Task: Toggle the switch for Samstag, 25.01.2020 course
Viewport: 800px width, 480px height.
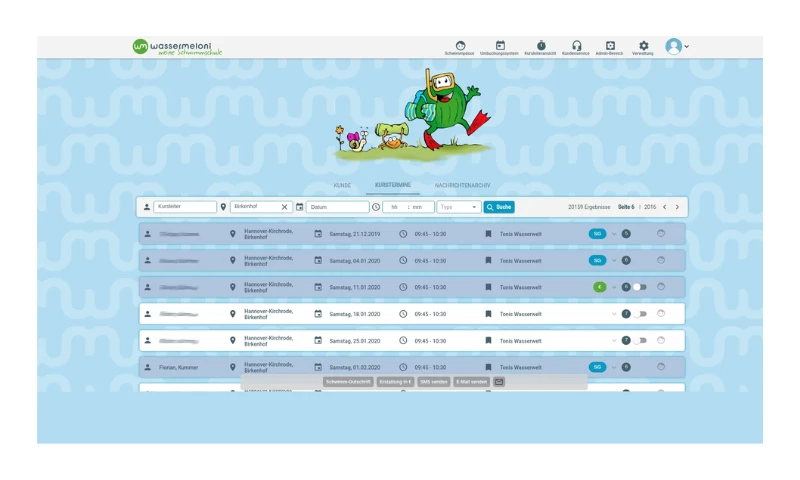Action: tap(639, 340)
